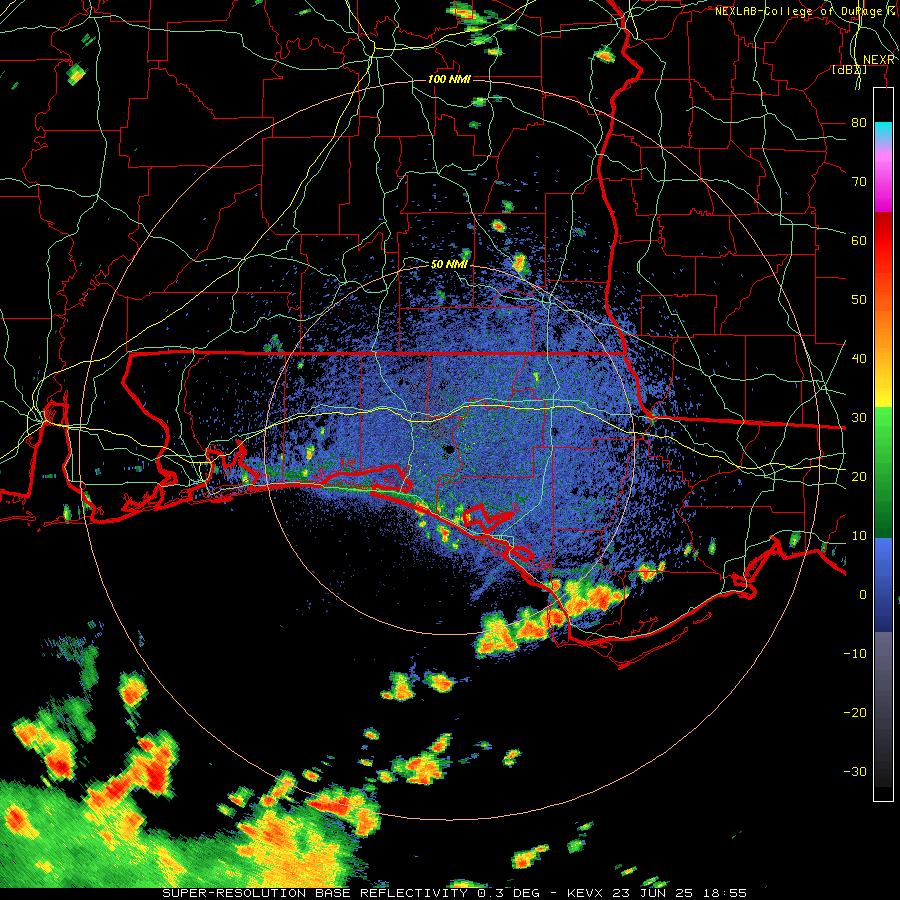900x900 pixels.
Task: Click the magenta band of the color scale
Action: point(883,184)
